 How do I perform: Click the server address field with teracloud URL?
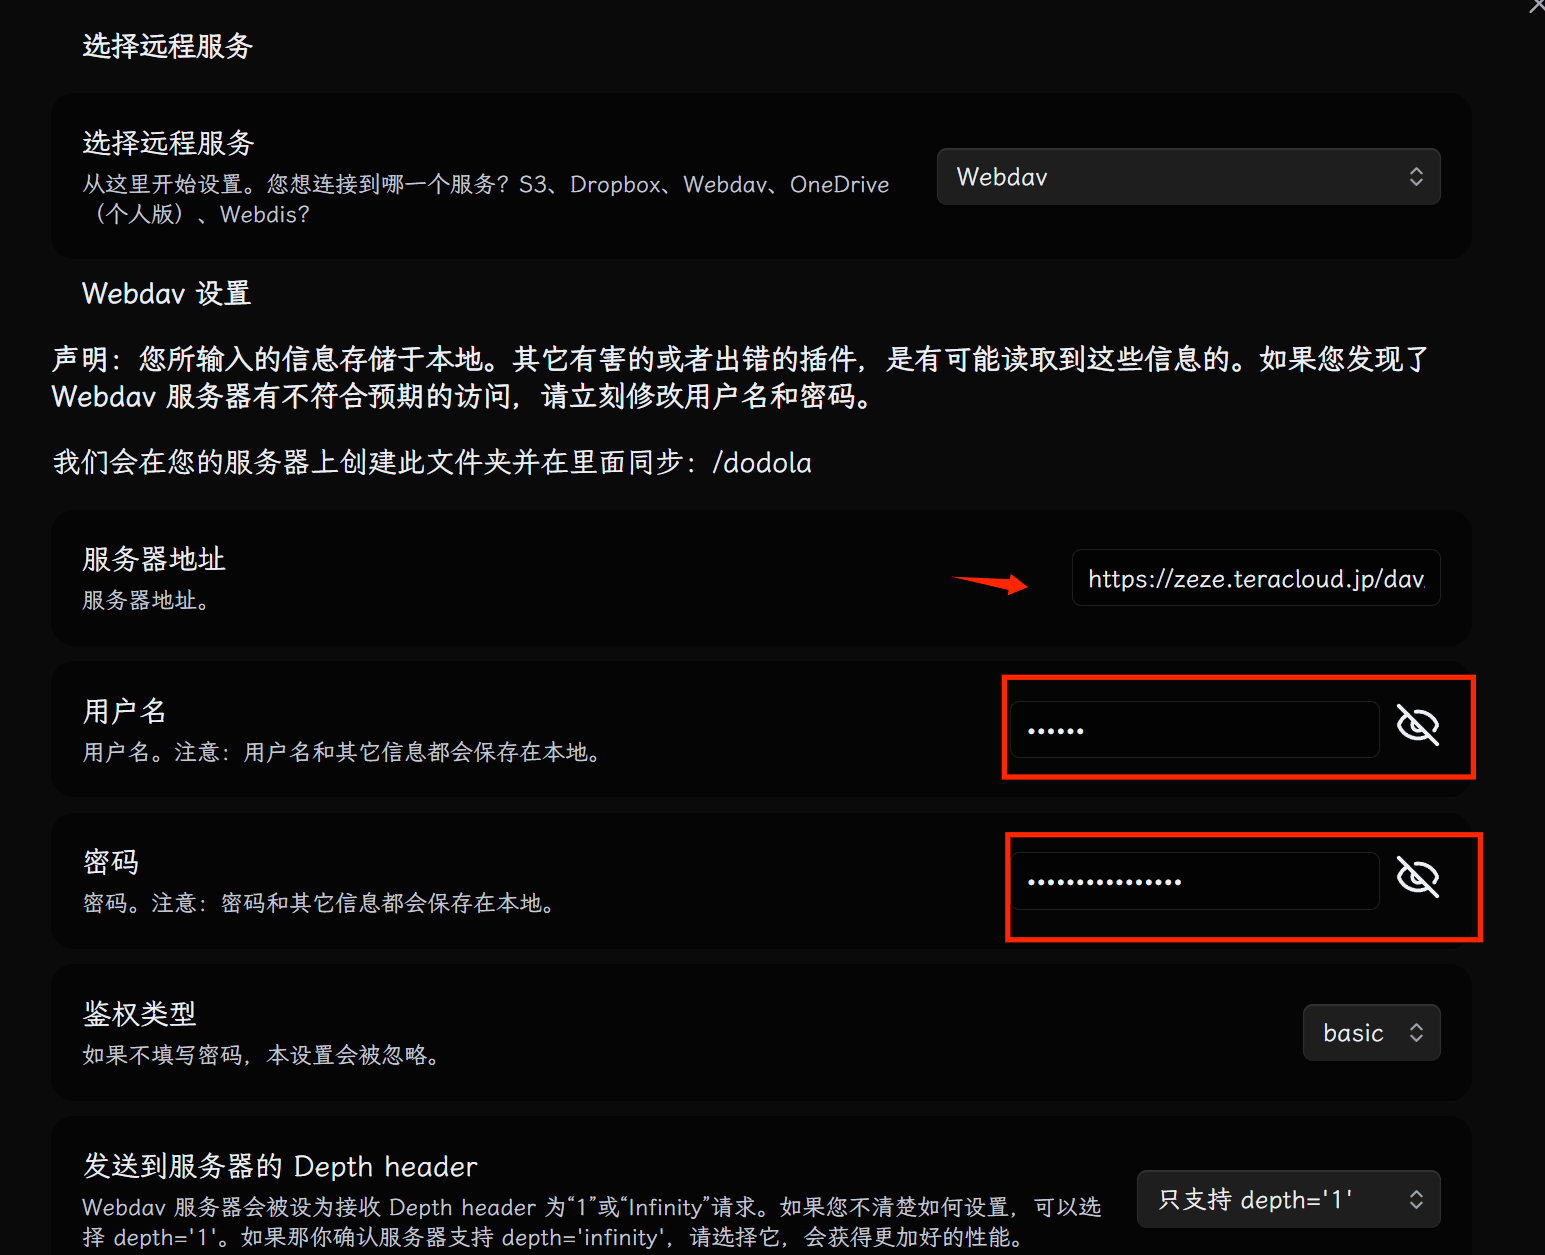(1256, 578)
